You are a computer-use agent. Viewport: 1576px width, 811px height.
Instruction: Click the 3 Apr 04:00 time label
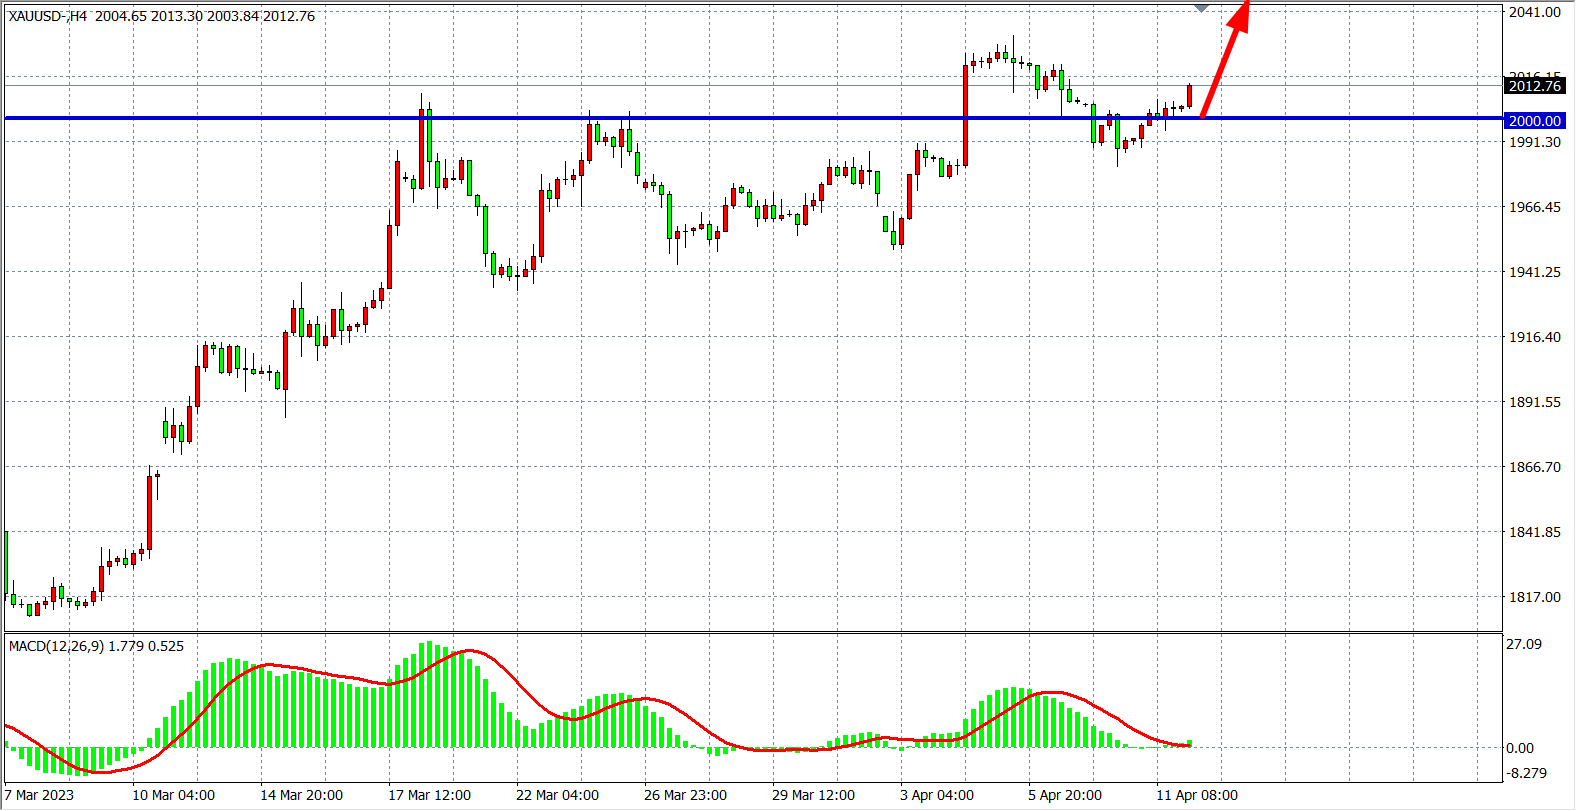click(x=937, y=795)
